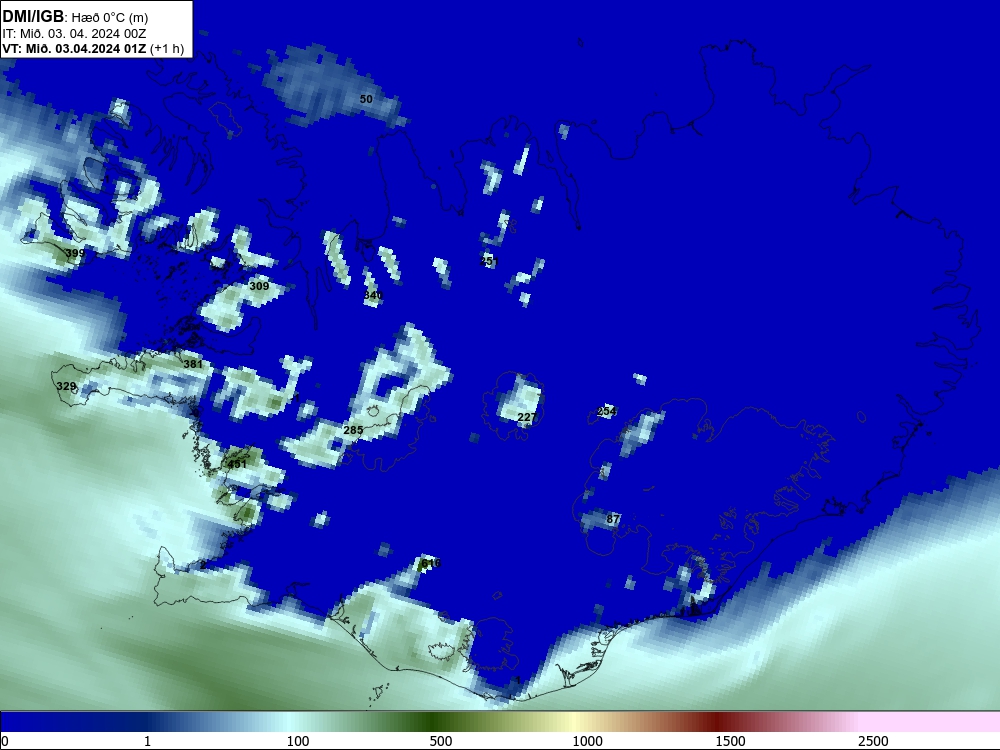The height and width of the screenshot is (750, 1000).
Task: Click the map value label 50
Action: pos(366,99)
